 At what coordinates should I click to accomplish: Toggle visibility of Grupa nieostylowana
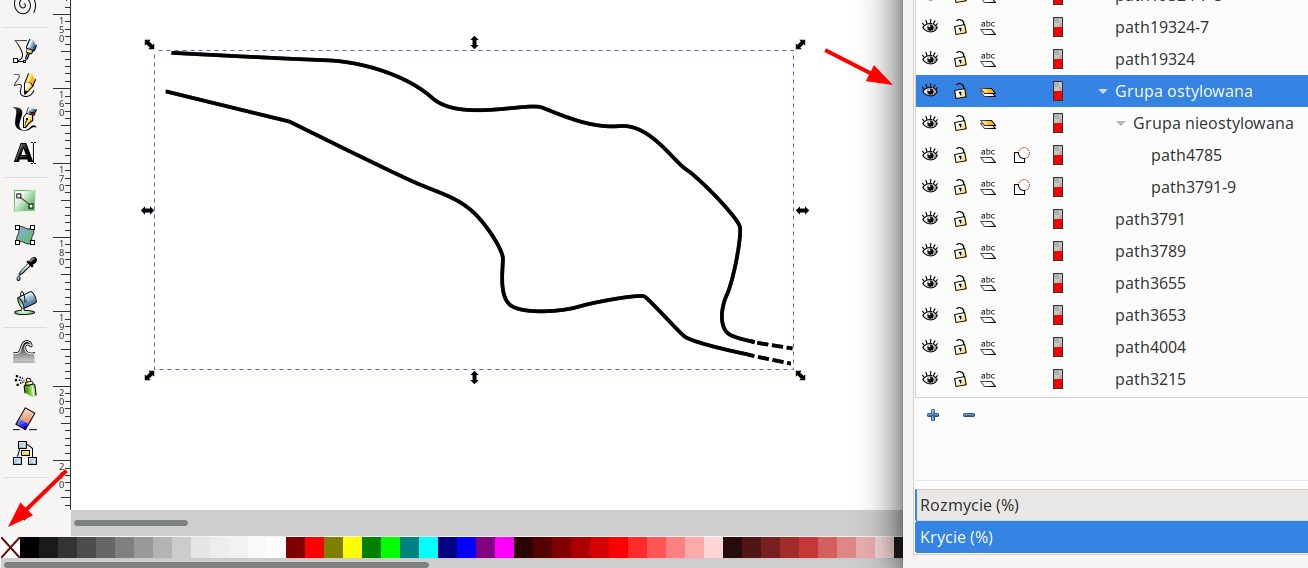930,123
